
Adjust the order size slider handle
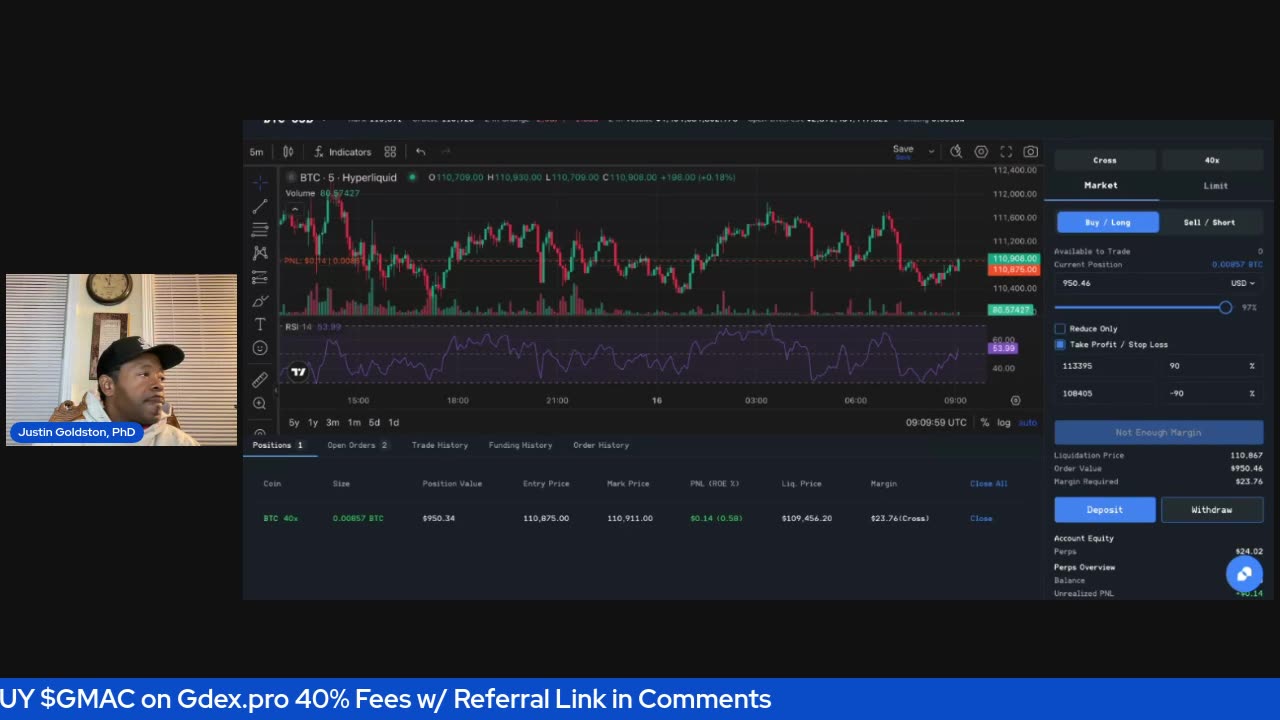[x=1225, y=308]
